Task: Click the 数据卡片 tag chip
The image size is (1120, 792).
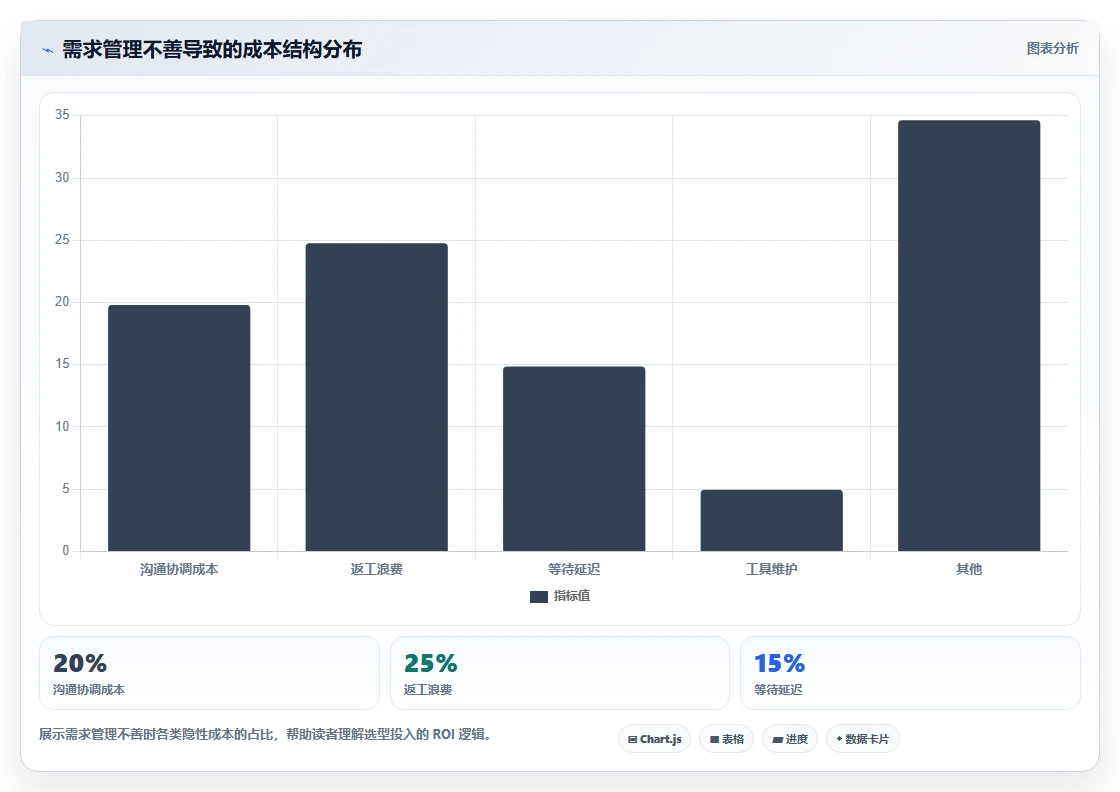Action: coord(863,739)
